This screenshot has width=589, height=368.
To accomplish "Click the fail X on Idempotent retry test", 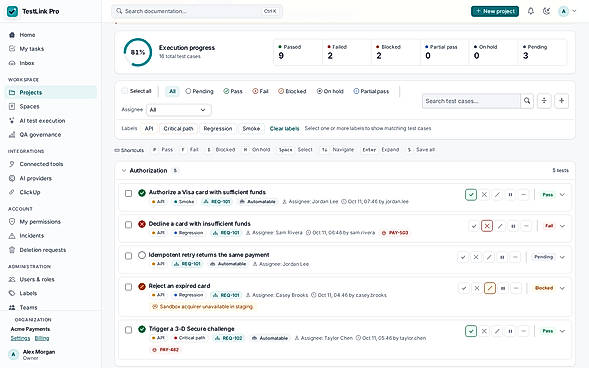I will tap(476, 257).
